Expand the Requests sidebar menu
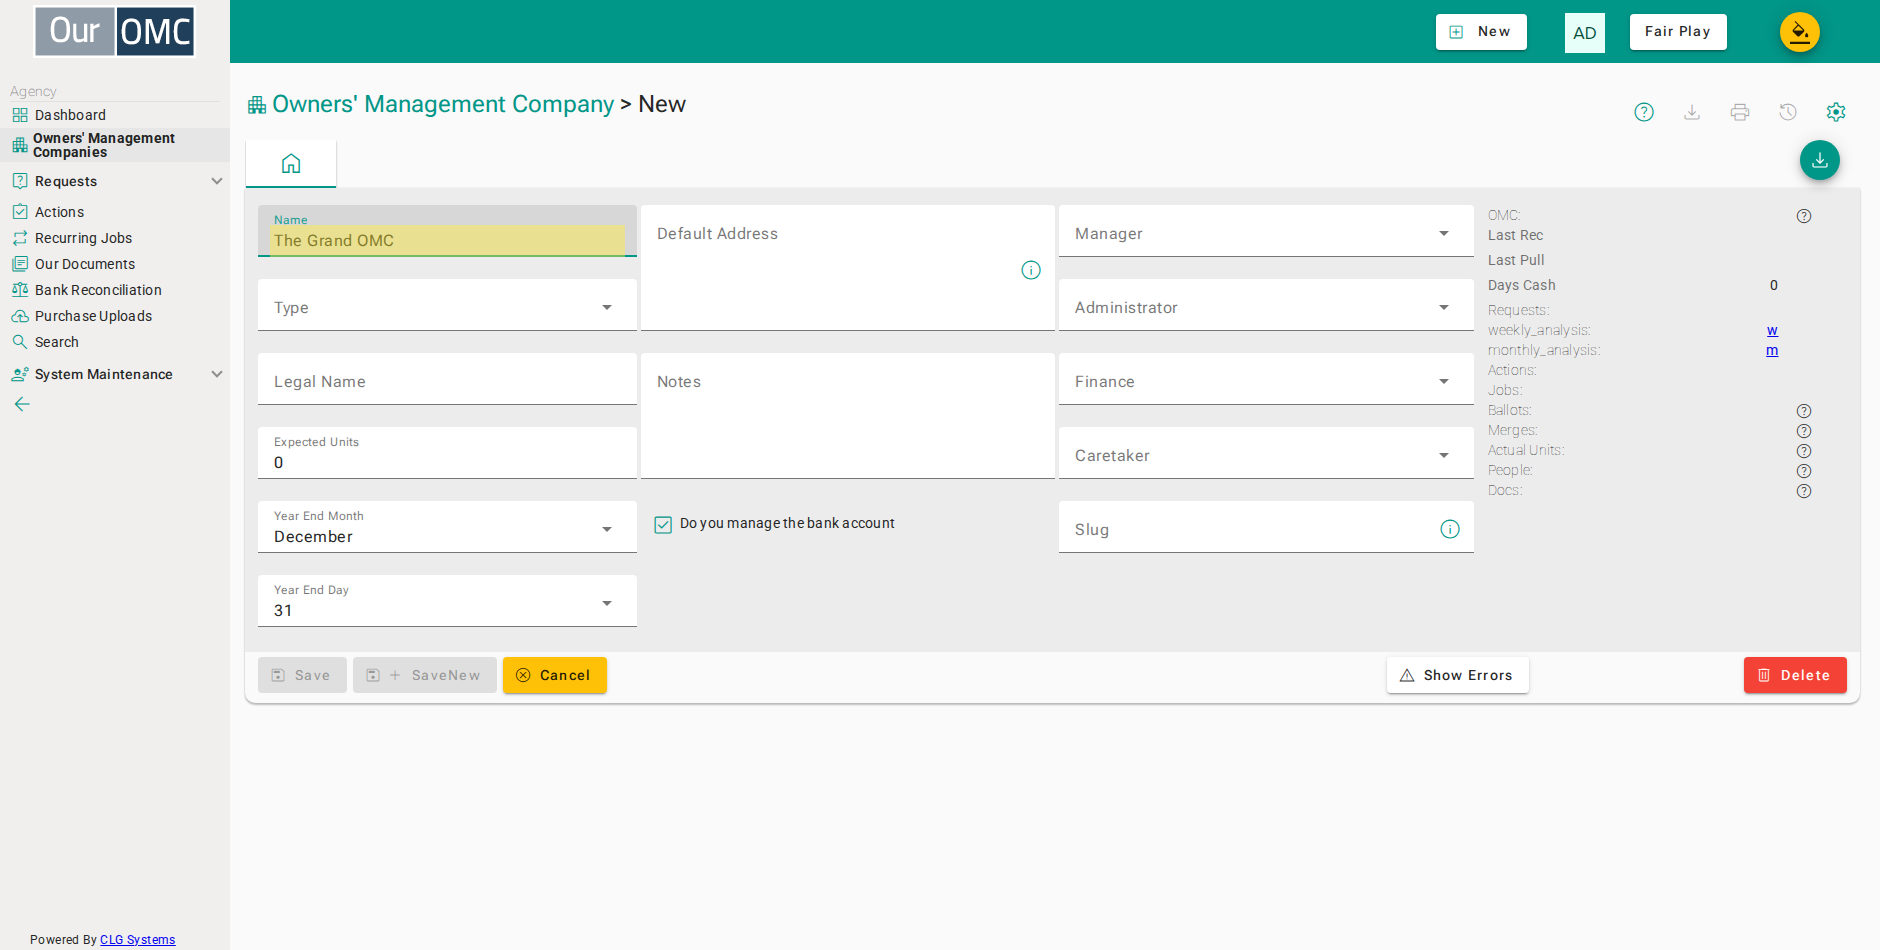This screenshot has width=1880, height=950. (x=115, y=181)
